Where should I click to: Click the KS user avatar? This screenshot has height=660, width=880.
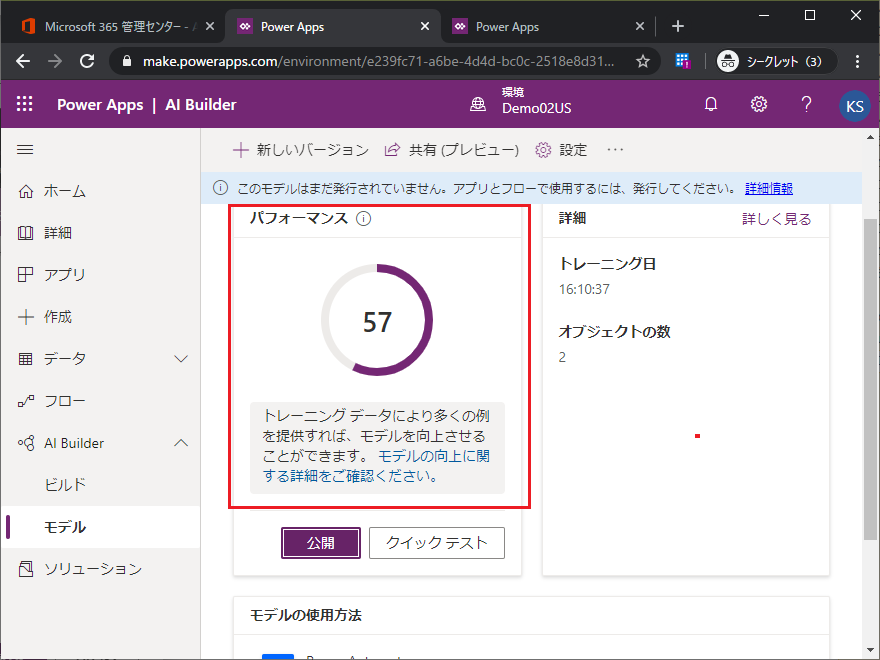click(854, 106)
